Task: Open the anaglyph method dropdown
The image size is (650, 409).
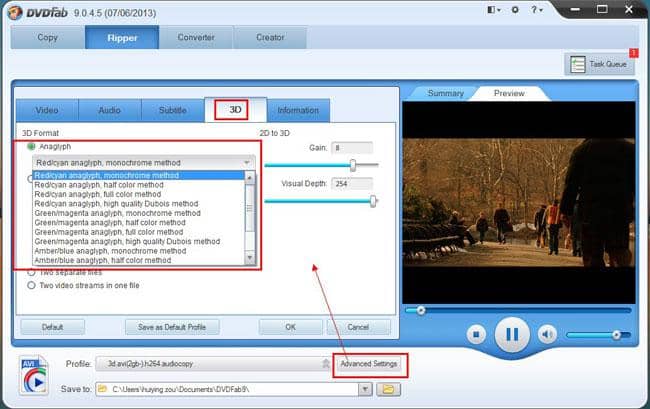Action: [143, 163]
